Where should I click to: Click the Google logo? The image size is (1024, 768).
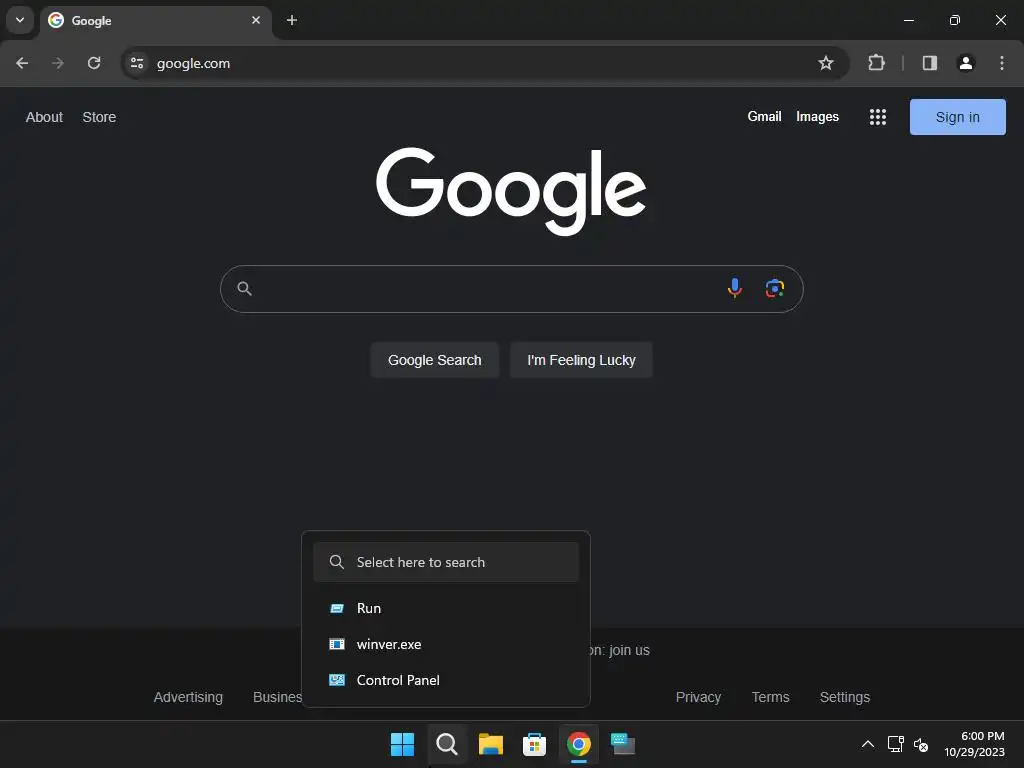point(511,191)
